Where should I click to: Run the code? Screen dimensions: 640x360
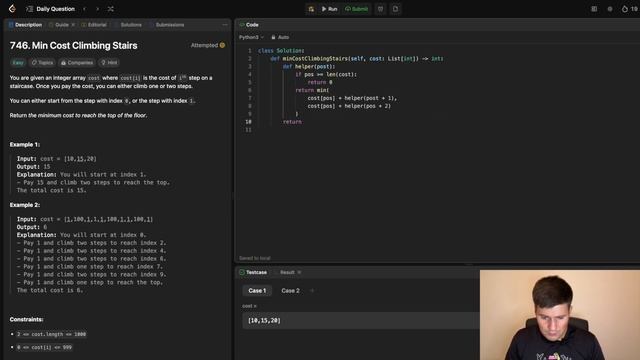[x=329, y=9]
